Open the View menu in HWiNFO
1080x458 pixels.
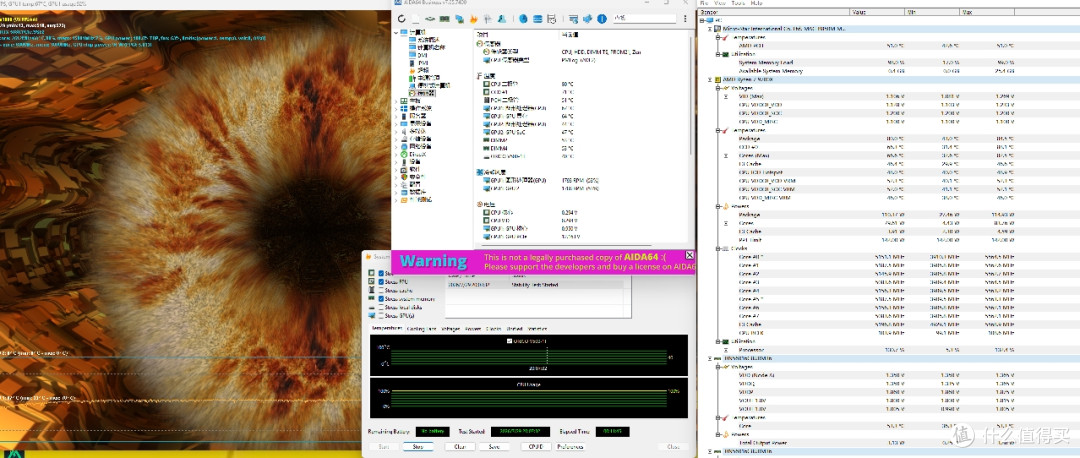(x=720, y=3)
